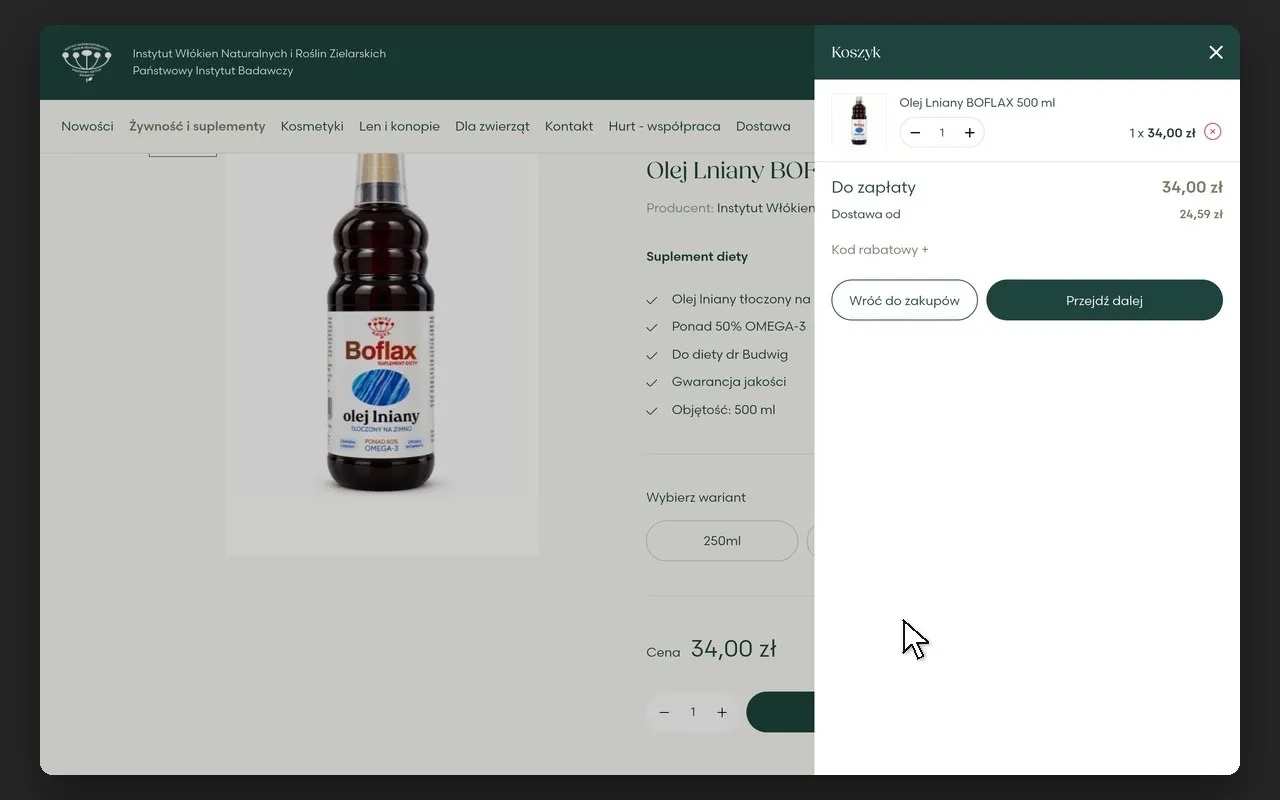Image resolution: width=1280 pixels, height=800 pixels.
Task: Open Żywność i suplementy menu
Action: click(197, 126)
